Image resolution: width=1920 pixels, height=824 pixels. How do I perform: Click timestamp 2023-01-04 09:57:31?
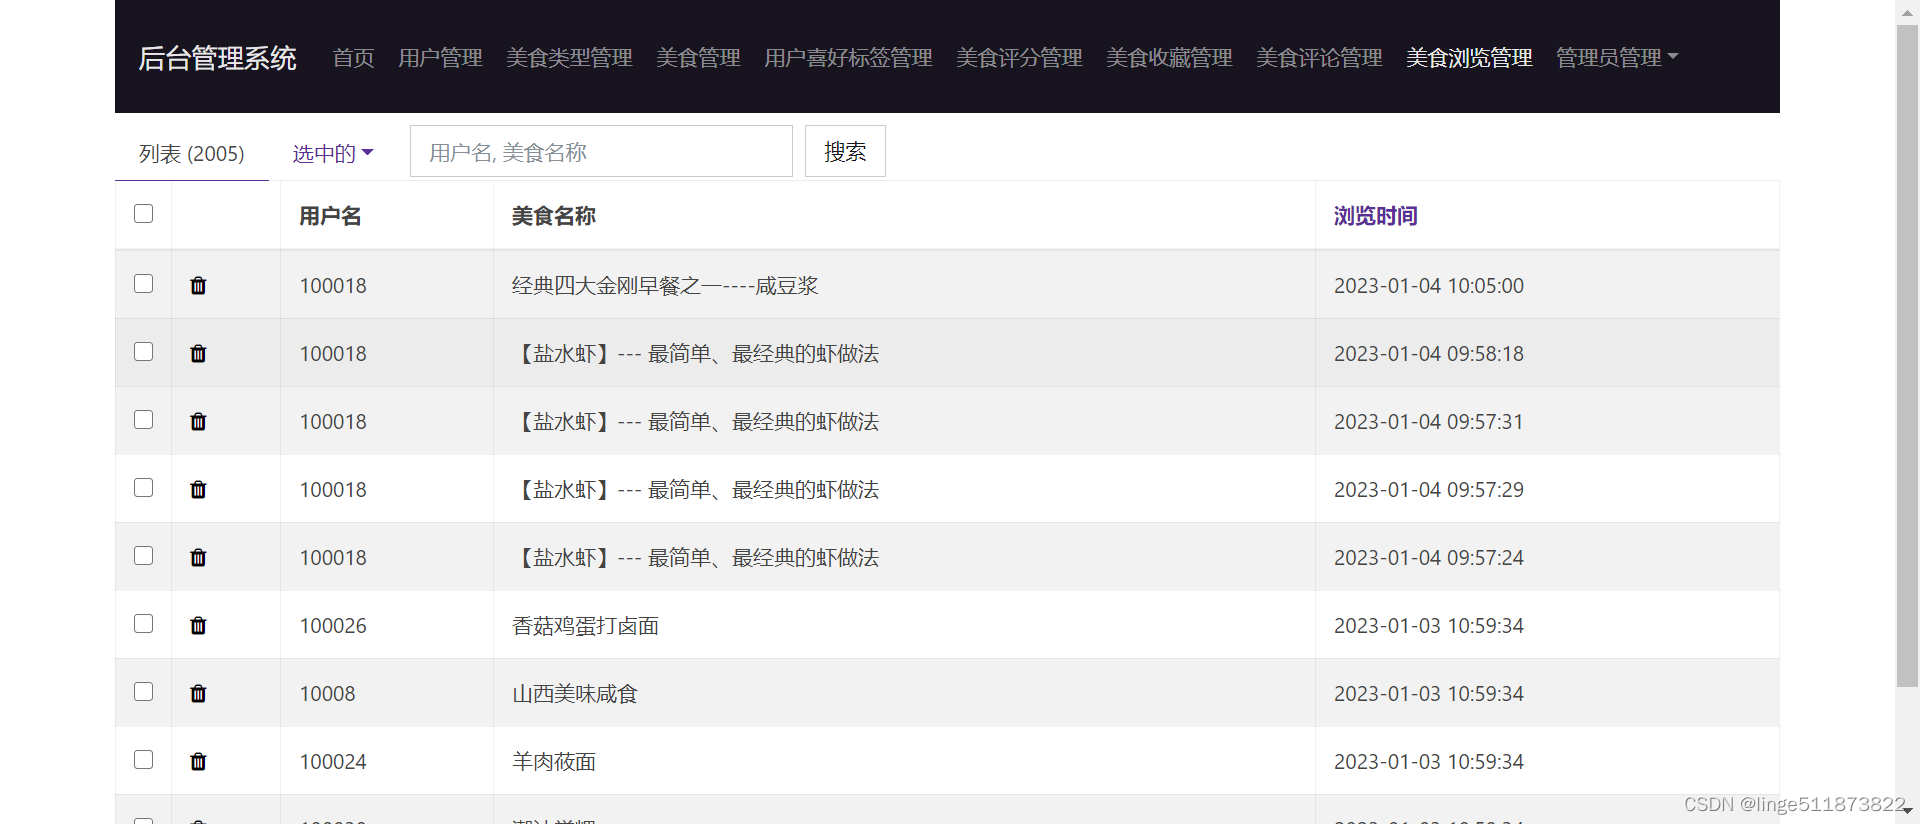pos(1429,422)
